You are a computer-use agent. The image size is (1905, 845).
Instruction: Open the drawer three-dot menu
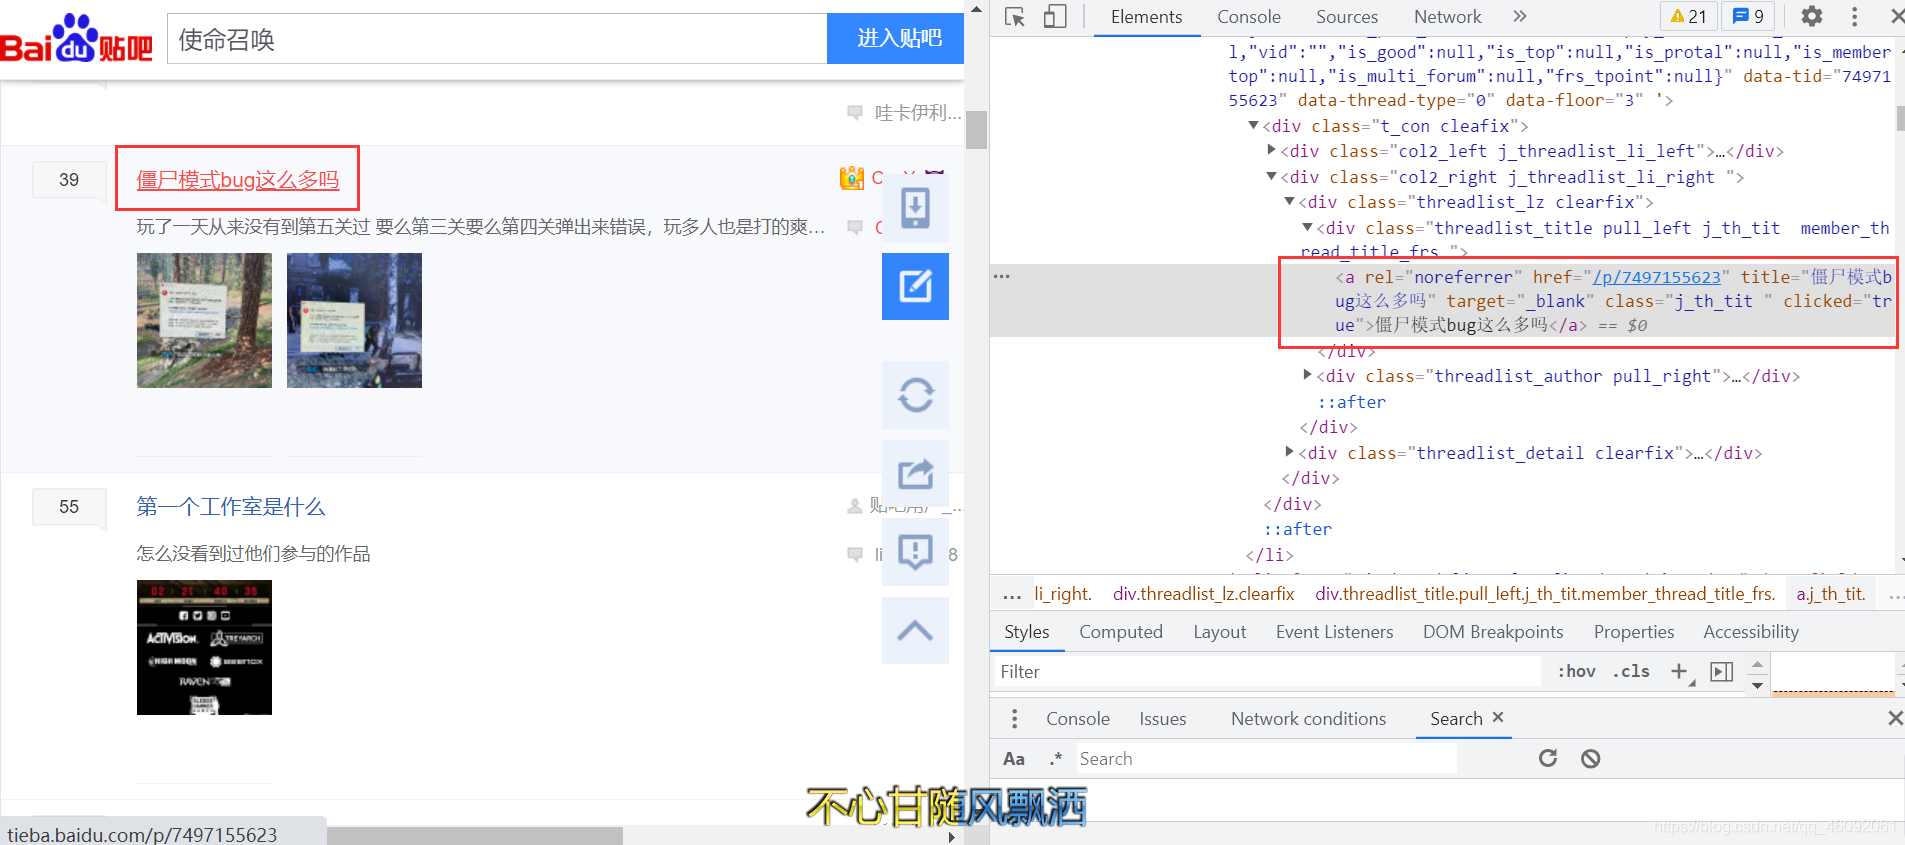[1014, 719]
